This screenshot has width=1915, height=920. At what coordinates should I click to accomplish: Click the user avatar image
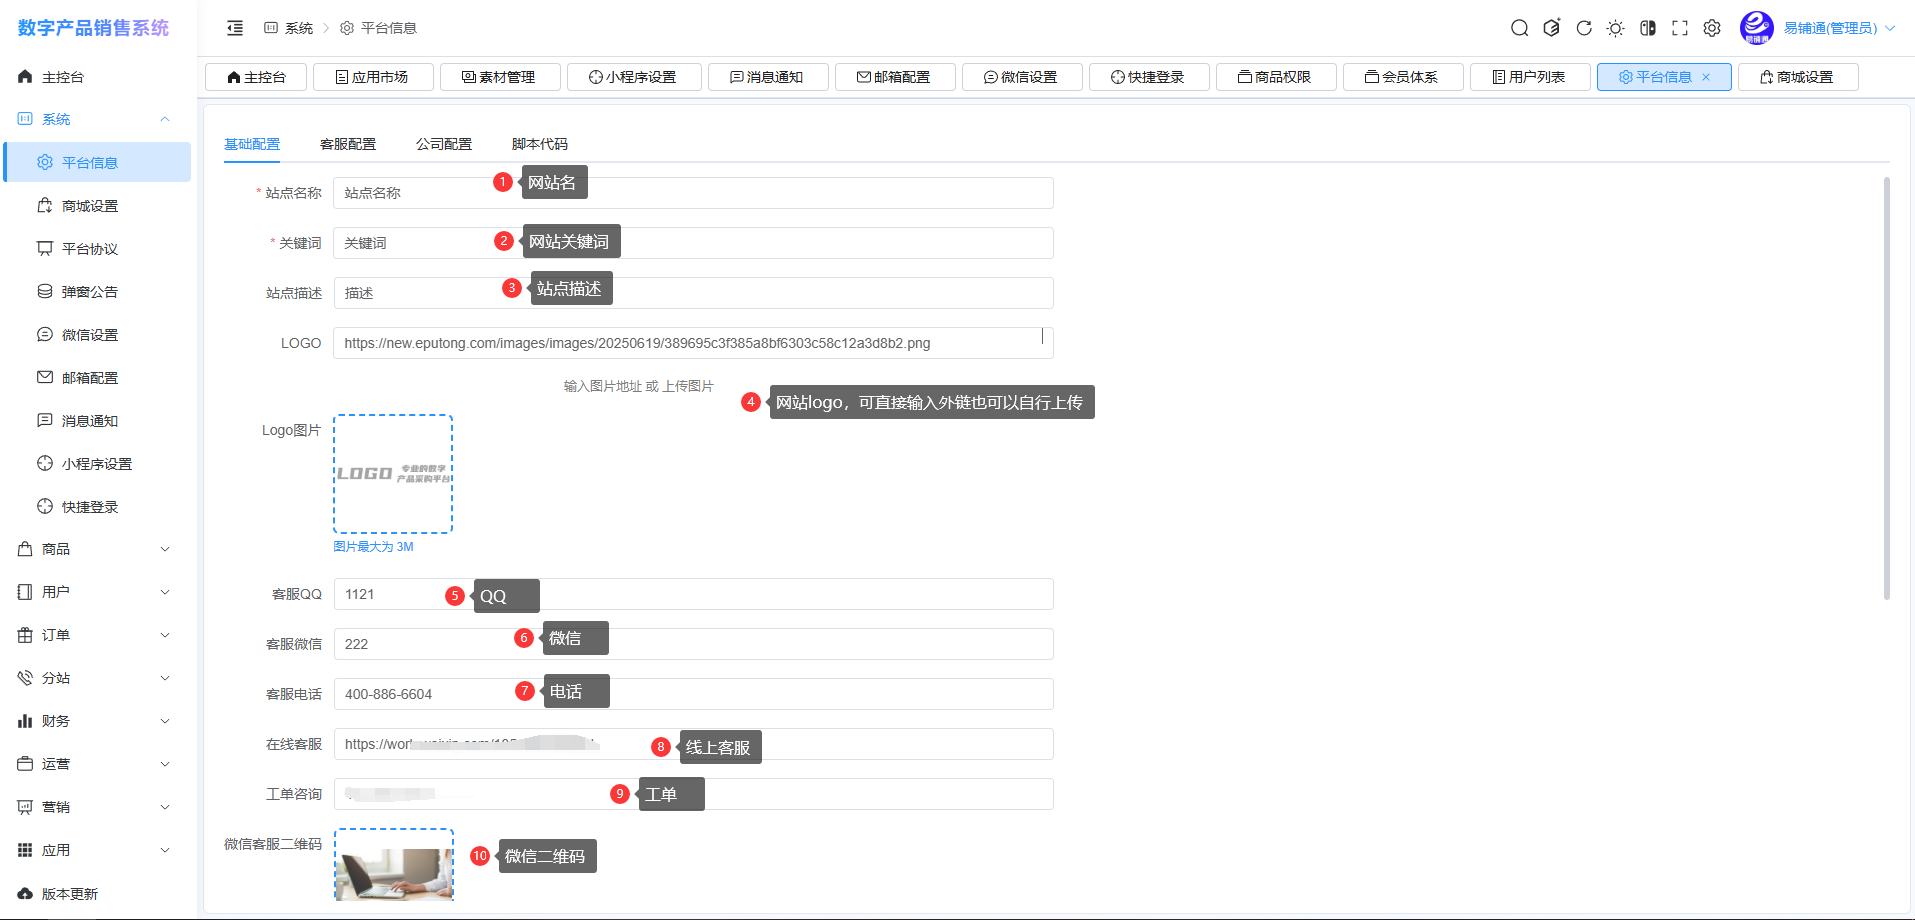[1756, 28]
